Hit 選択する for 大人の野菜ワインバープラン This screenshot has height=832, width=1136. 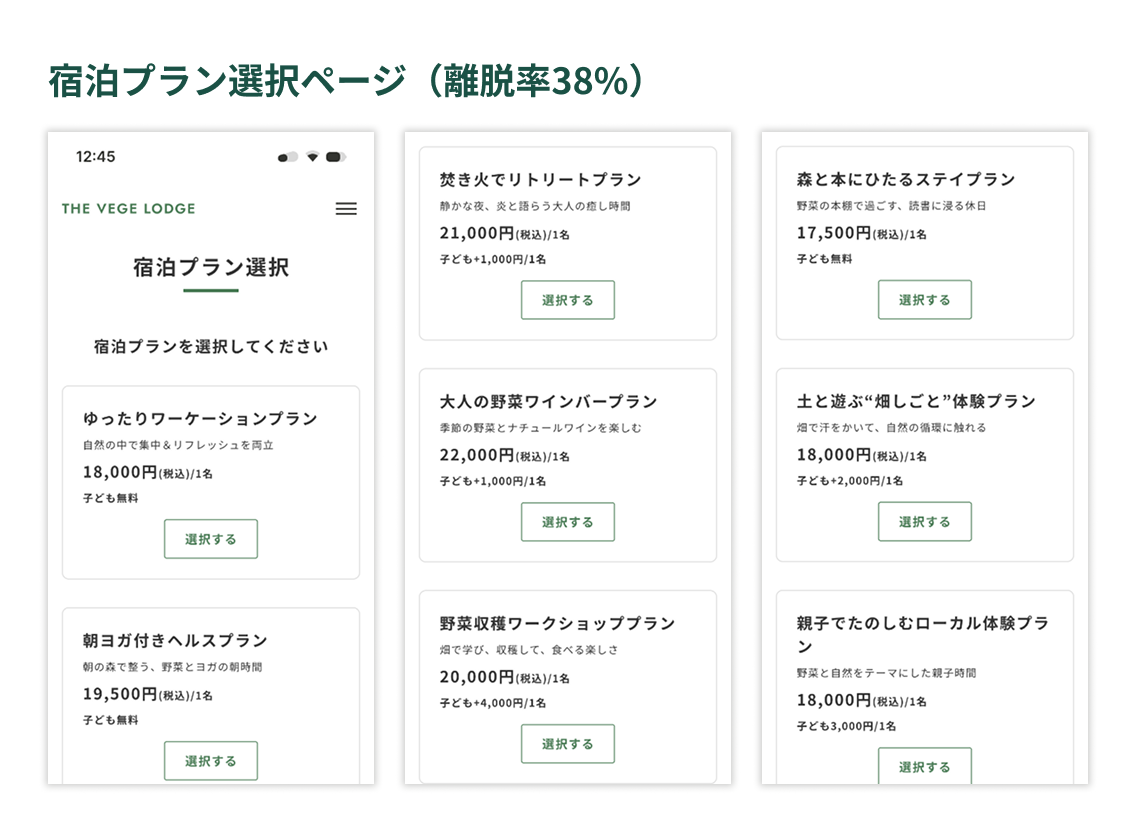[x=568, y=522]
